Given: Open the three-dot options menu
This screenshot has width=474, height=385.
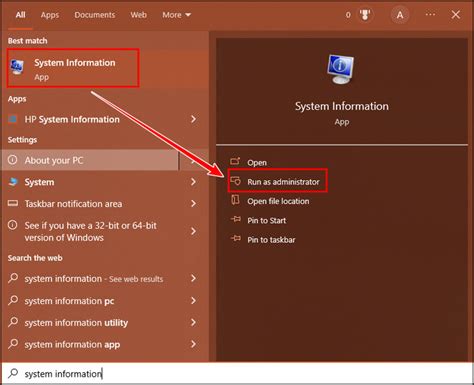Looking at the screenshot, I should [430, 15].
